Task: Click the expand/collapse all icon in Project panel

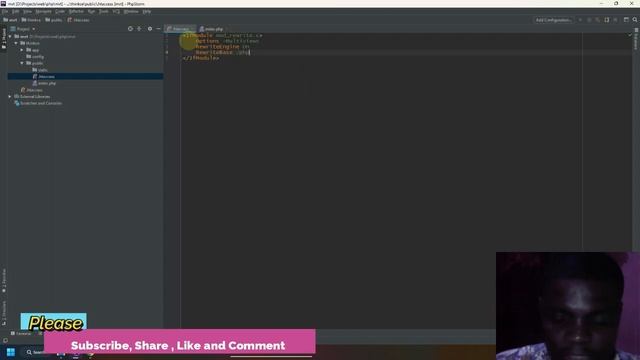Action: 140,29
